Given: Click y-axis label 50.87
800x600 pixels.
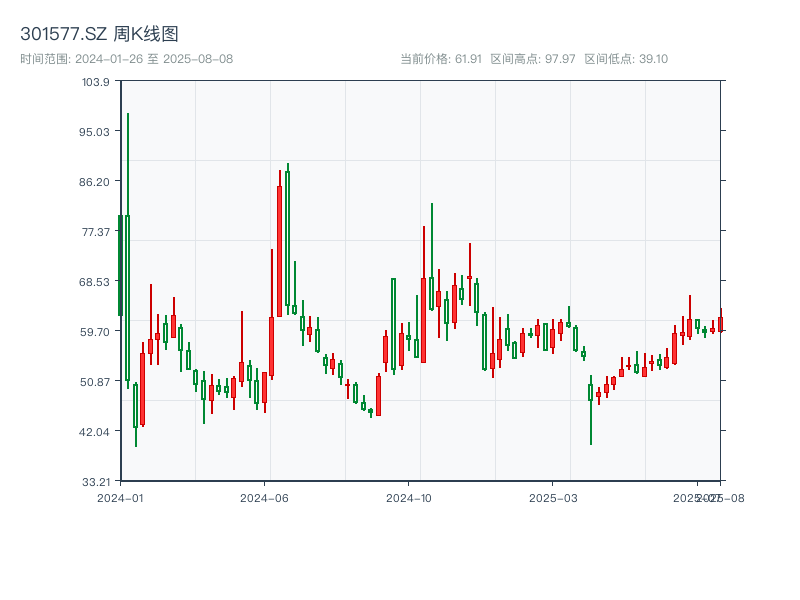Looking at the screenshot, I should coord(94,382).
